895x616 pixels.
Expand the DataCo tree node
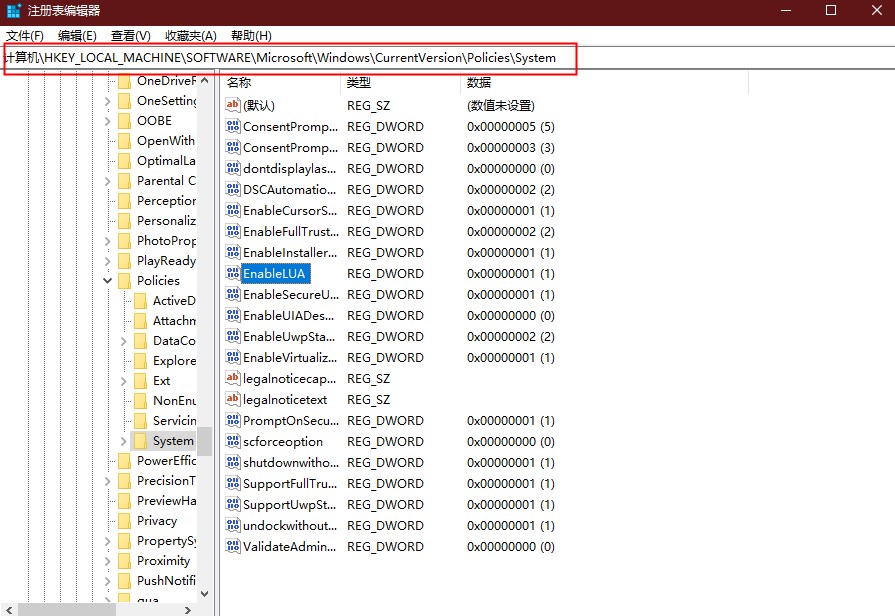click(x=123, y=341)
